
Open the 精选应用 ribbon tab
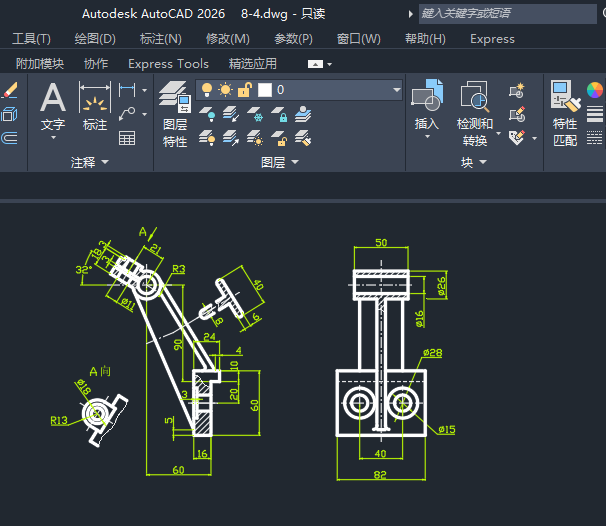(253, 63)
